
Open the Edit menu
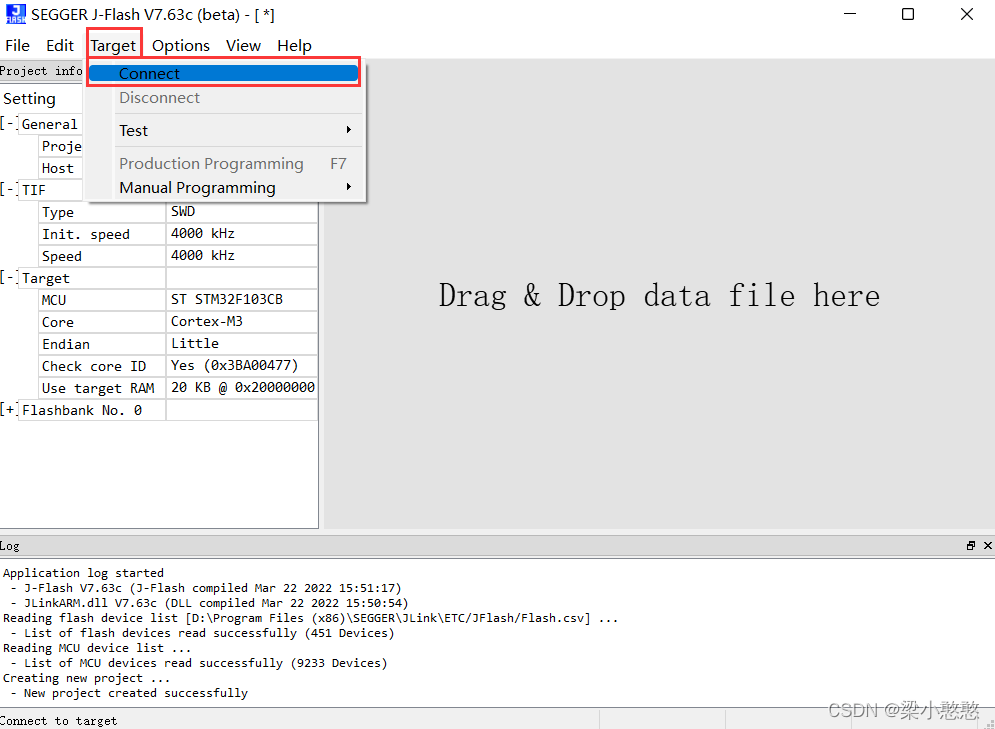coord(60,46)
